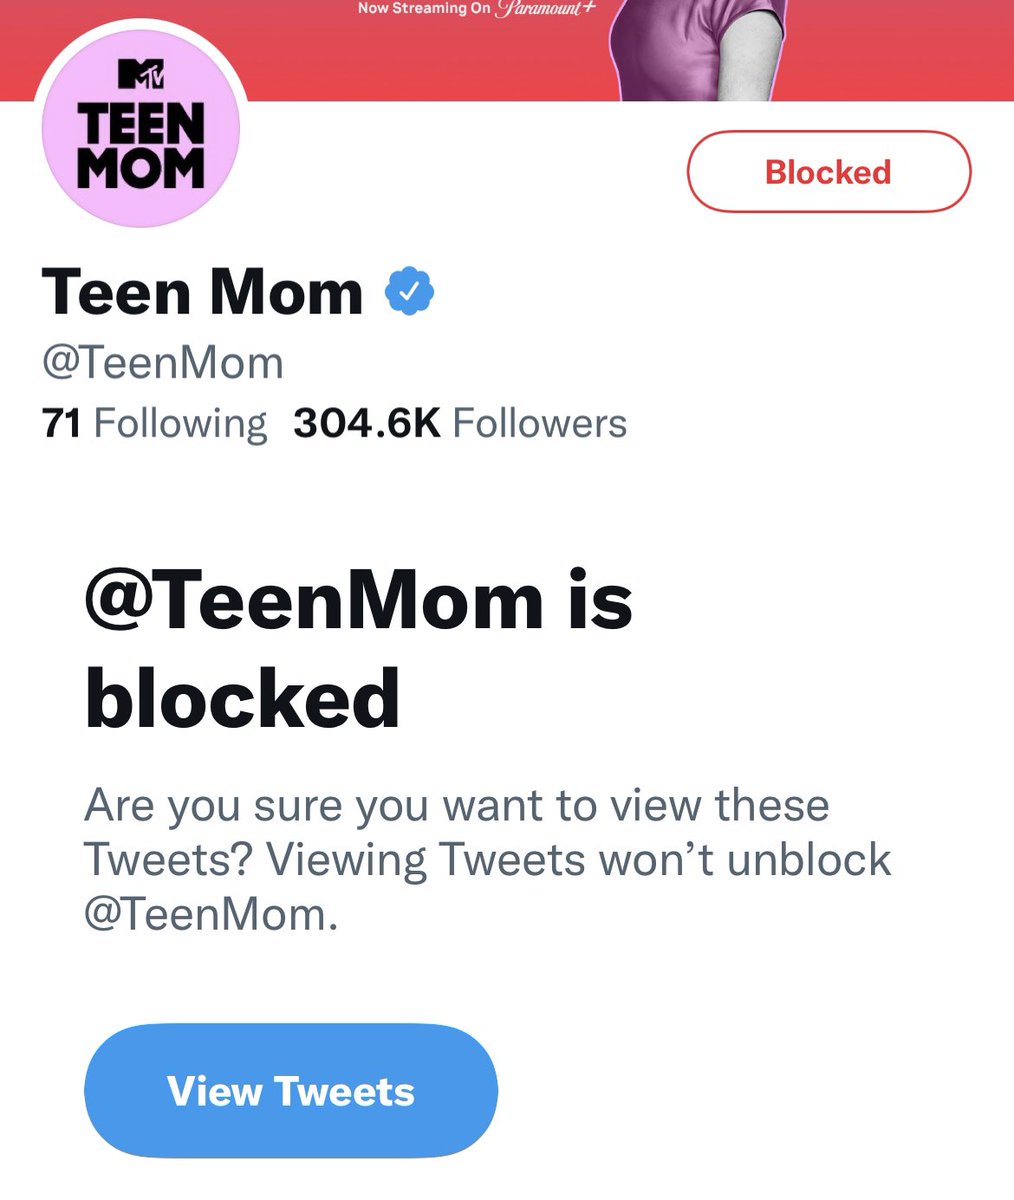Click the black TEEN MOM text in avatar
This screenshot has width=1014, height=1200.
coord(141,146)
